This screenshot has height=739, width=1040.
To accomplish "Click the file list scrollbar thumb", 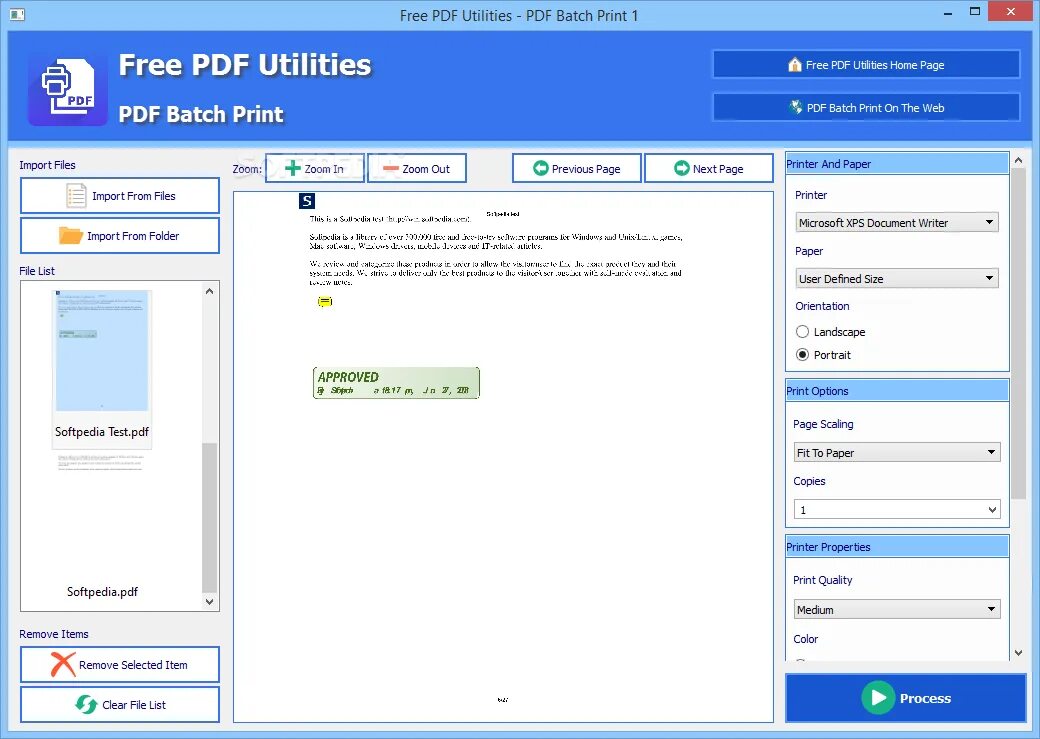I will pos(209,517).
